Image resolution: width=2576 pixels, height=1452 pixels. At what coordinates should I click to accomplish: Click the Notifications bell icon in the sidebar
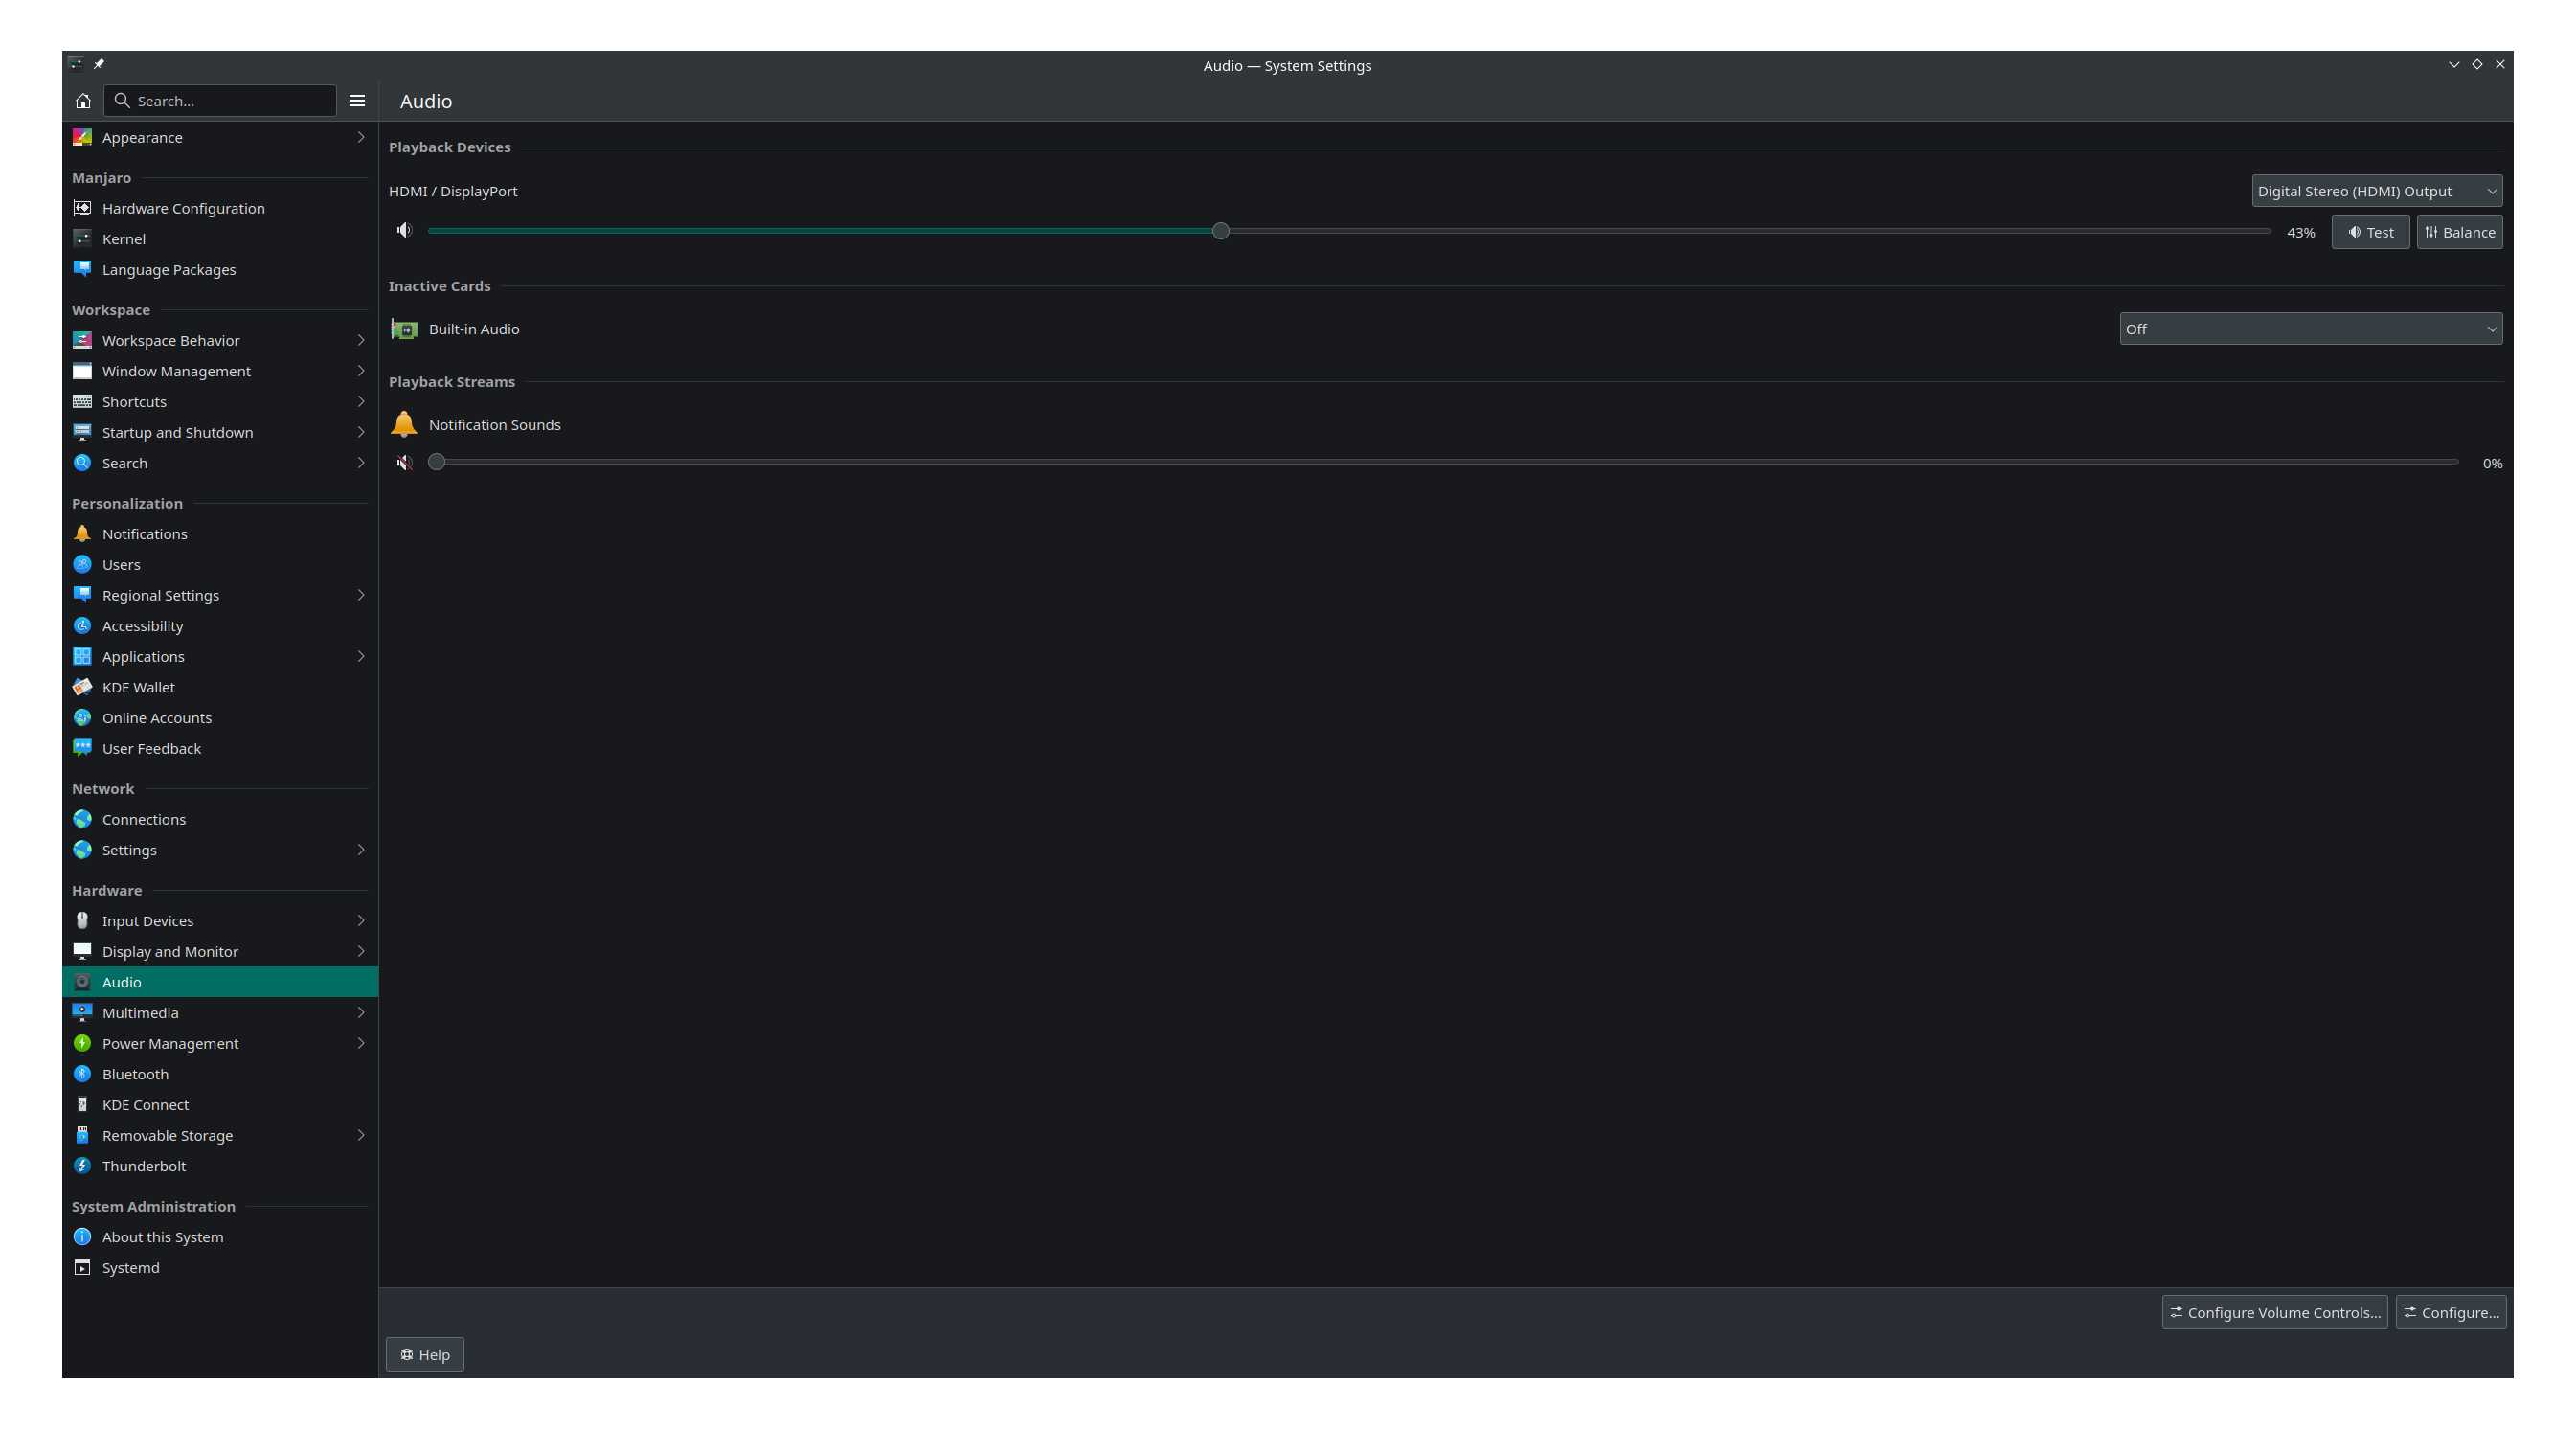(x=82, y=534)
